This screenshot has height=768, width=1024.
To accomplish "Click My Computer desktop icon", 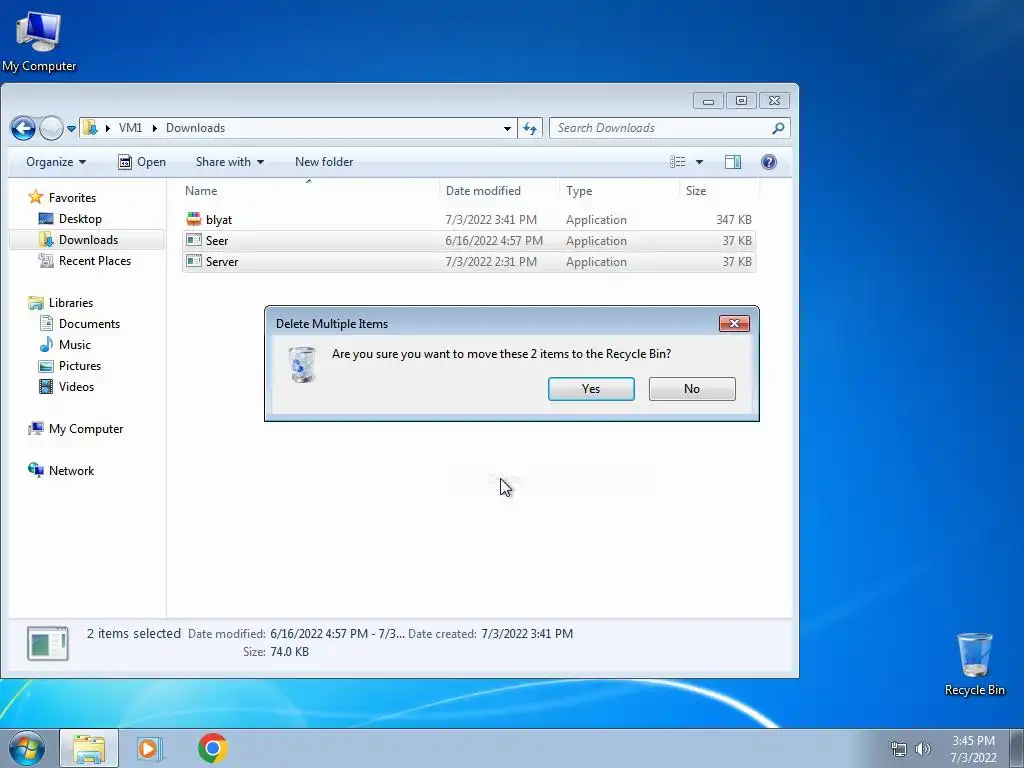I will pyautogui.click(x=39, y=42).
